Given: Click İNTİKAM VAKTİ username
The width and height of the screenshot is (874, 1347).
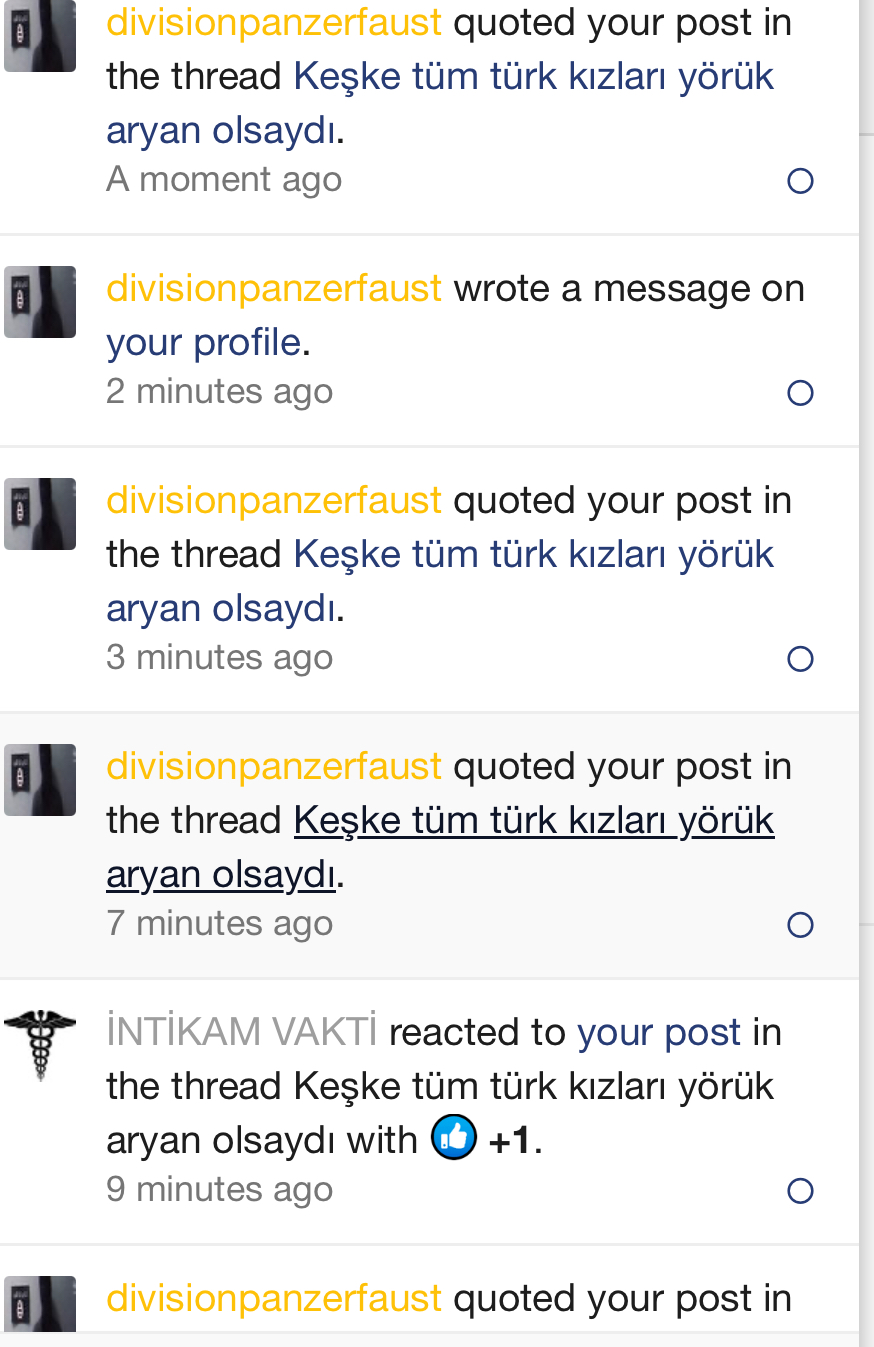Looking at the screenshot, I should click(x=242, y=1031).
